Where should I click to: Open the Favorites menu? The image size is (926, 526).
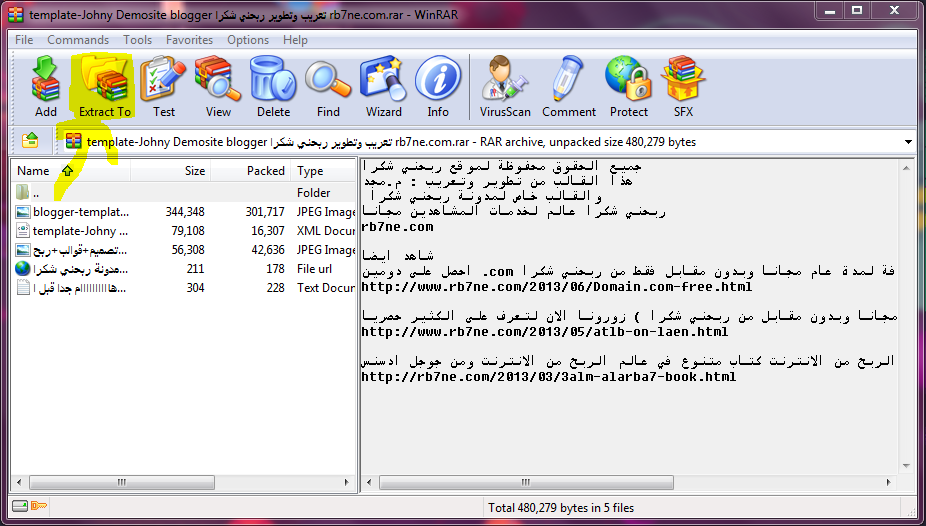click(x=190, y=40)
